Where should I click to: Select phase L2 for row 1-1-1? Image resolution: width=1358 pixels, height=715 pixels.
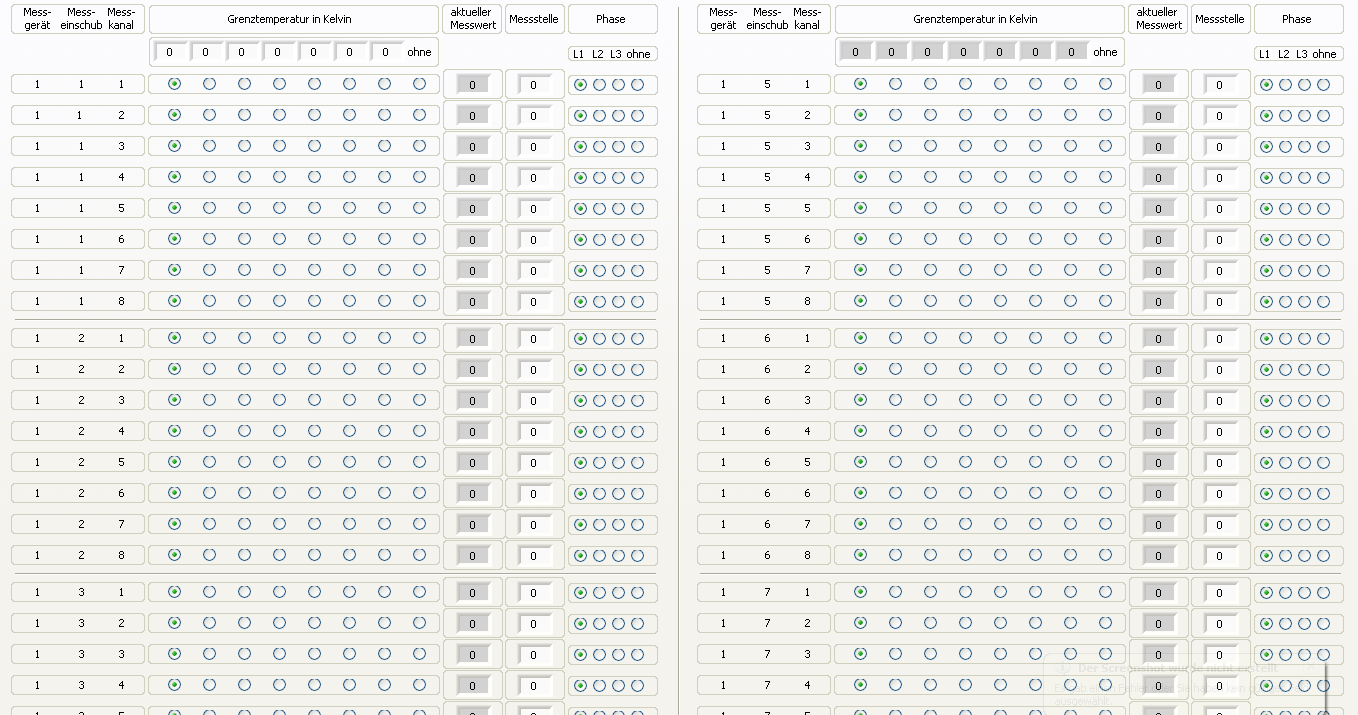pos(599,85)
